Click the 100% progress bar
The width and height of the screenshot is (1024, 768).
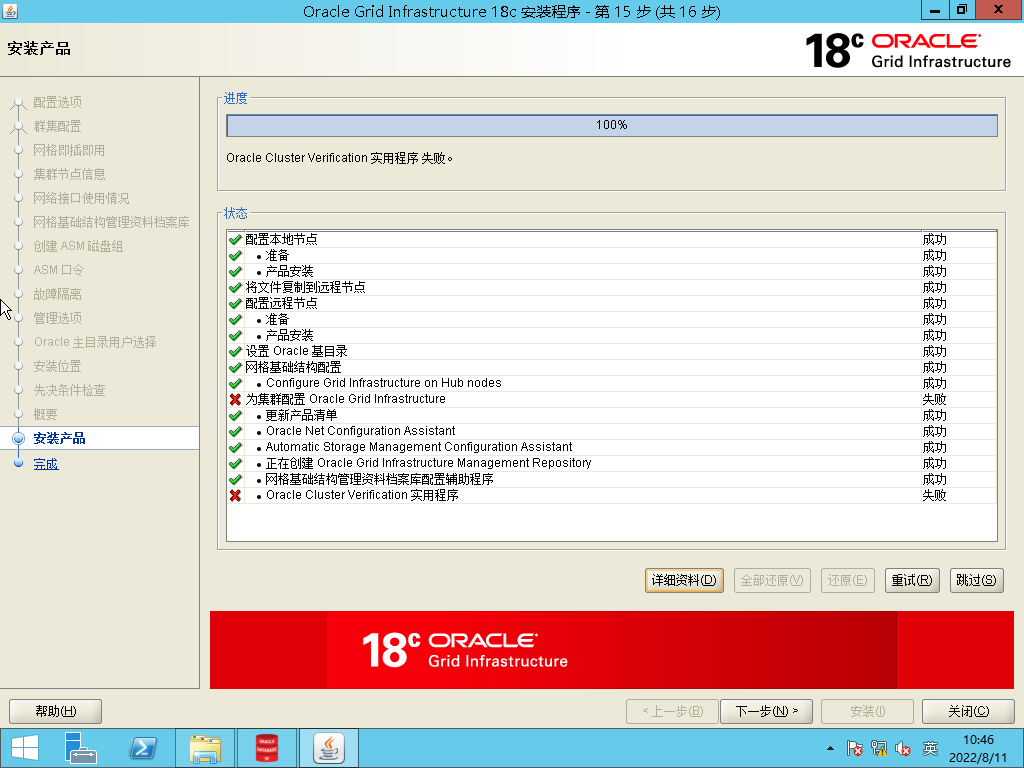[x=611, y=125]
